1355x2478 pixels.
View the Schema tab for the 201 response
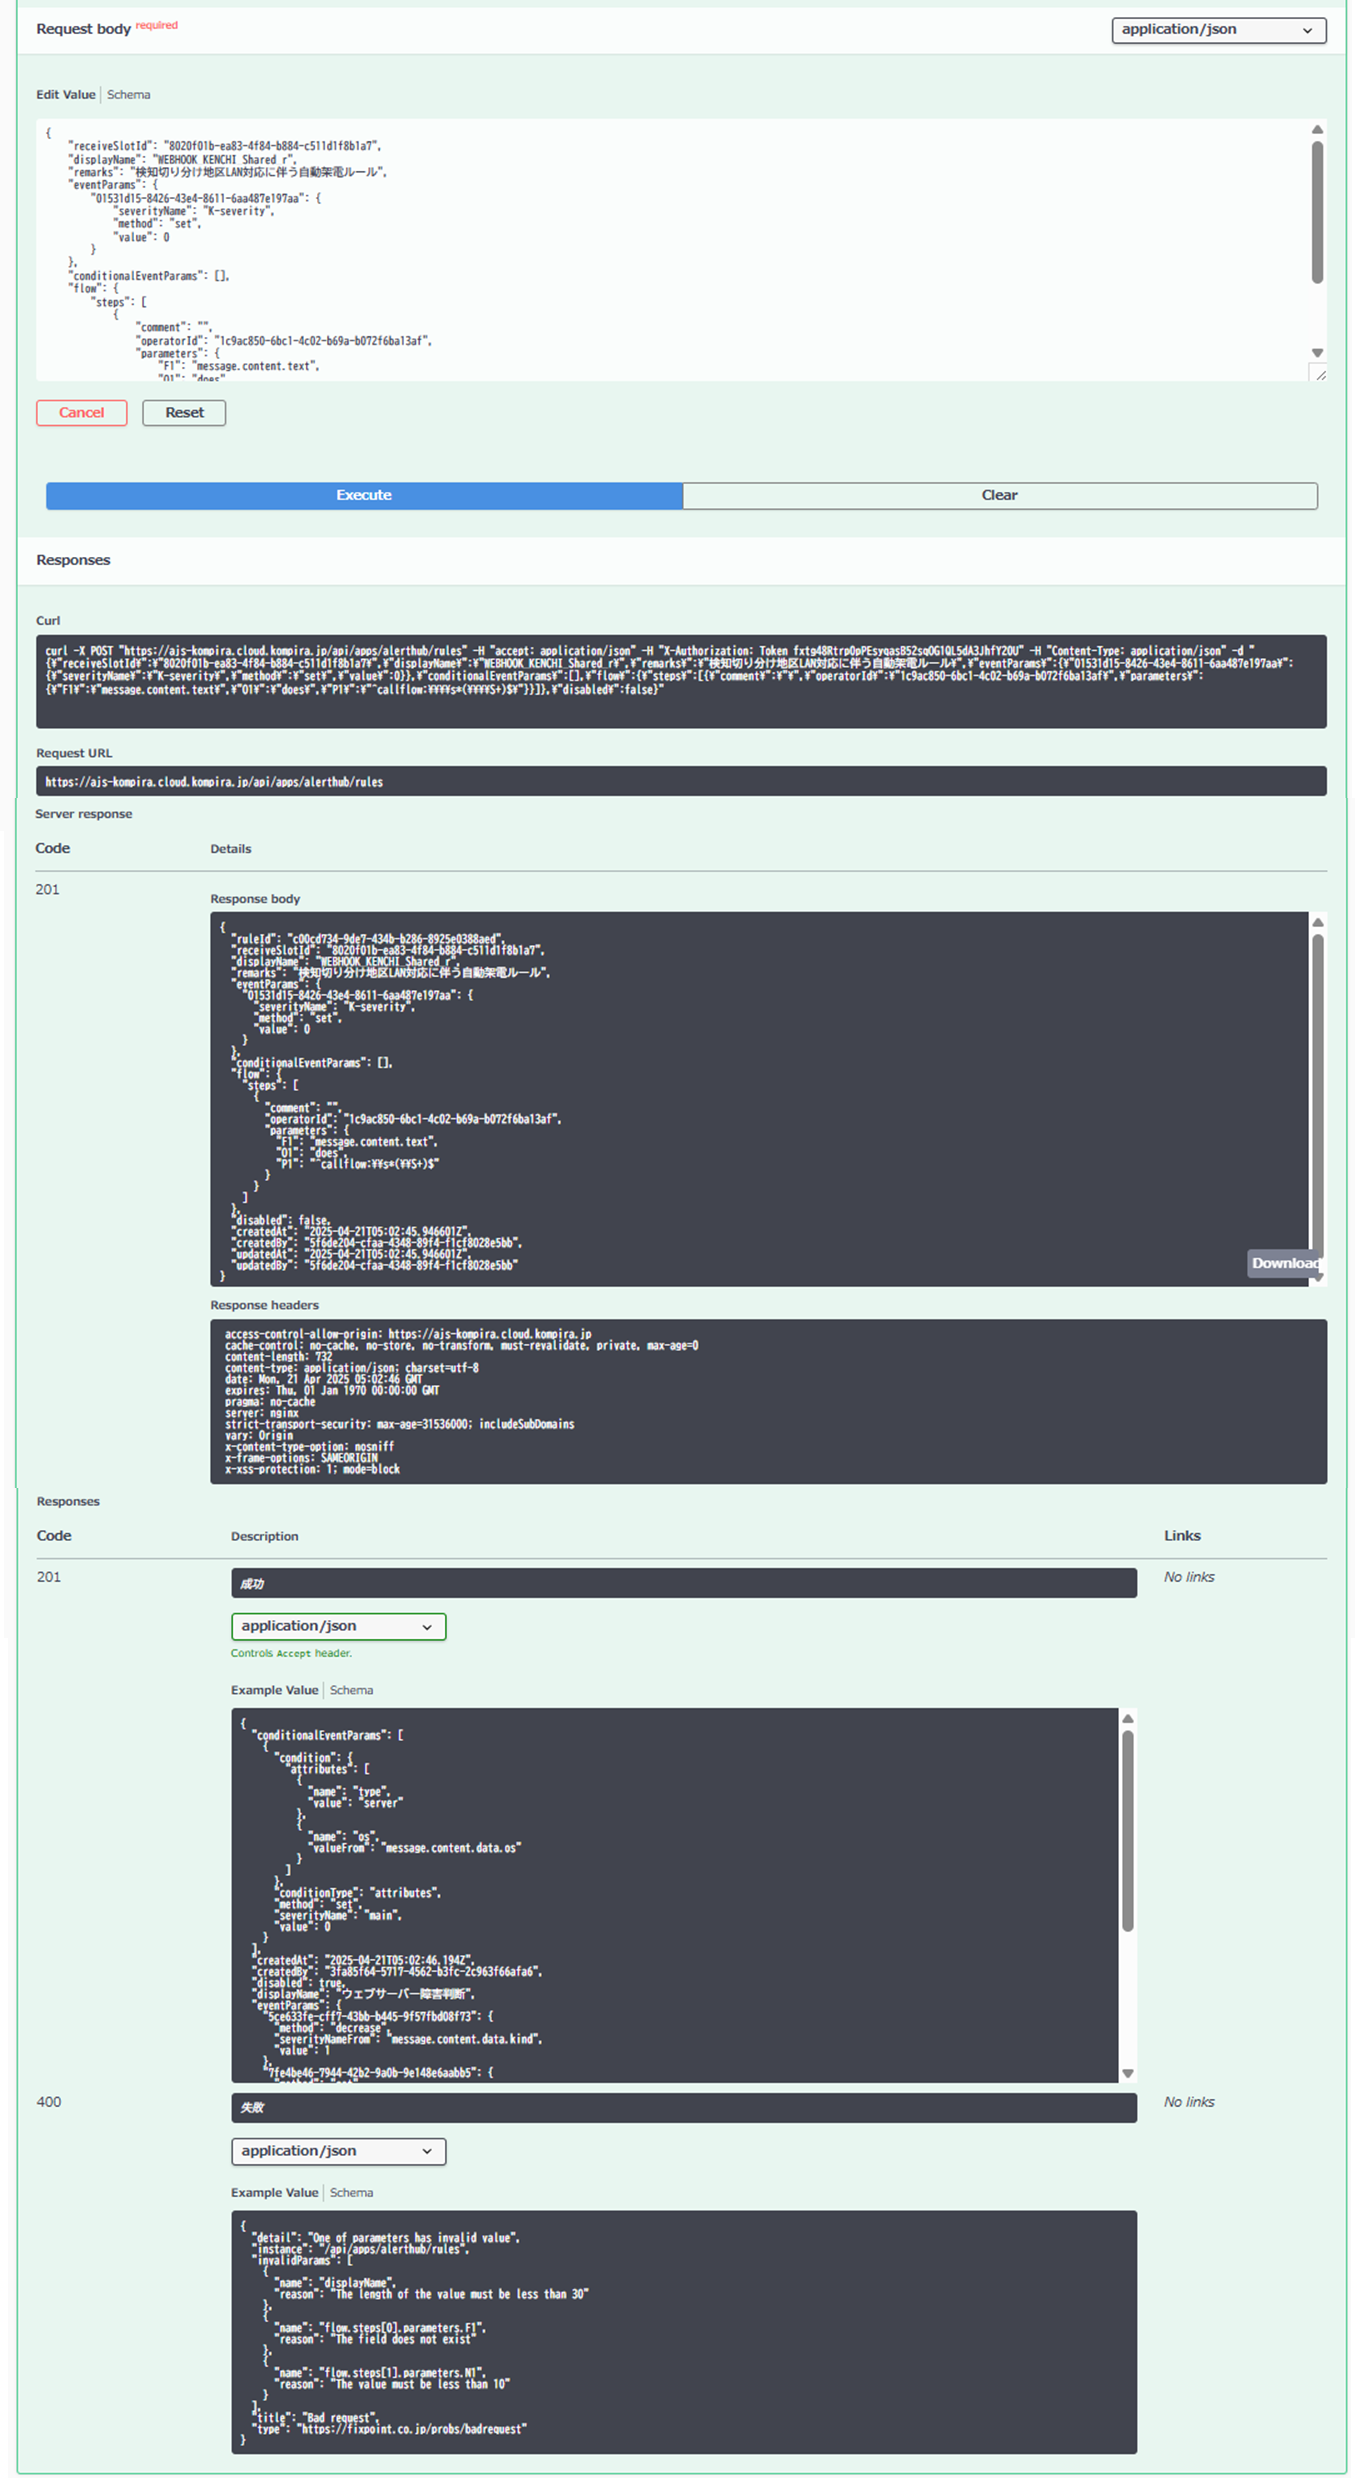(x=351, y=1690)
